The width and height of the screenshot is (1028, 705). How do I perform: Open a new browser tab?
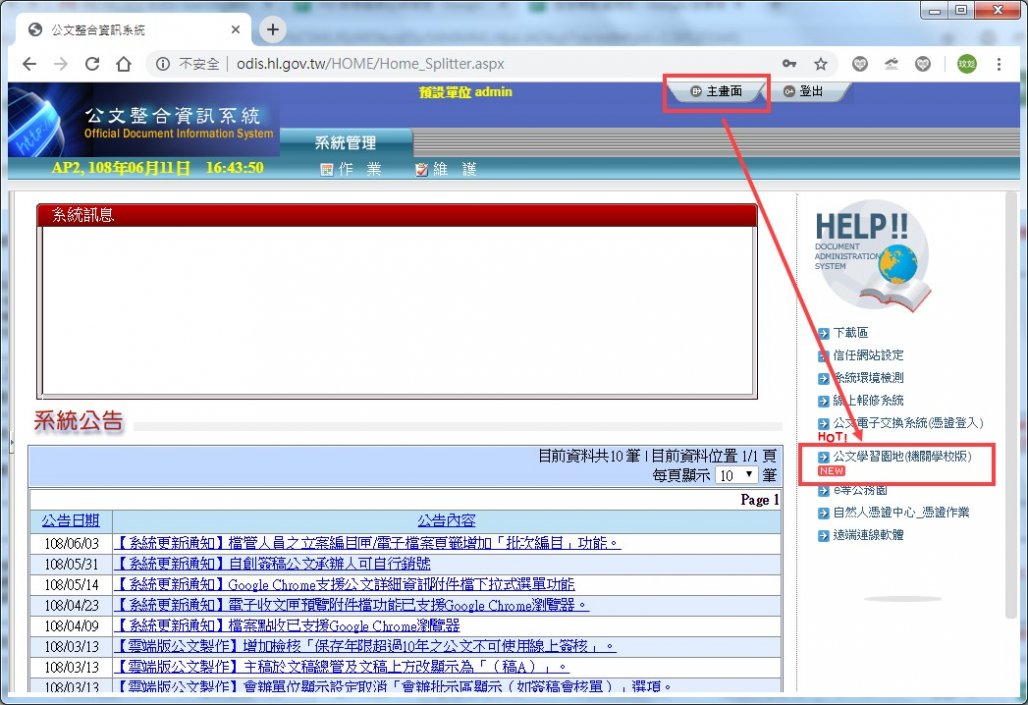tap(272, 29)
